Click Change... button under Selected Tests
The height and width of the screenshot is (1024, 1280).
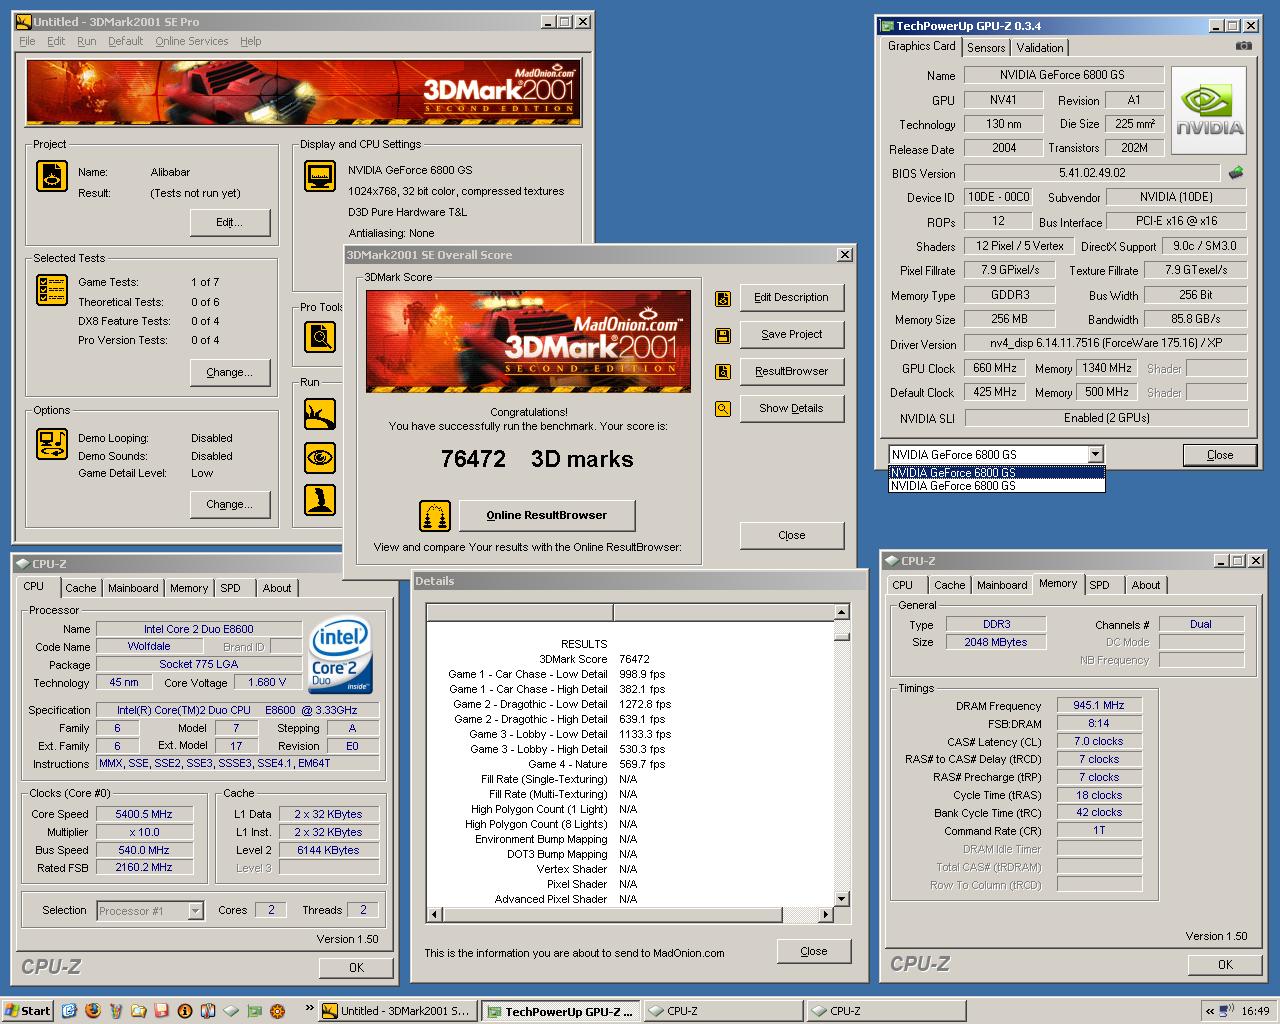[x=230, y=373]
